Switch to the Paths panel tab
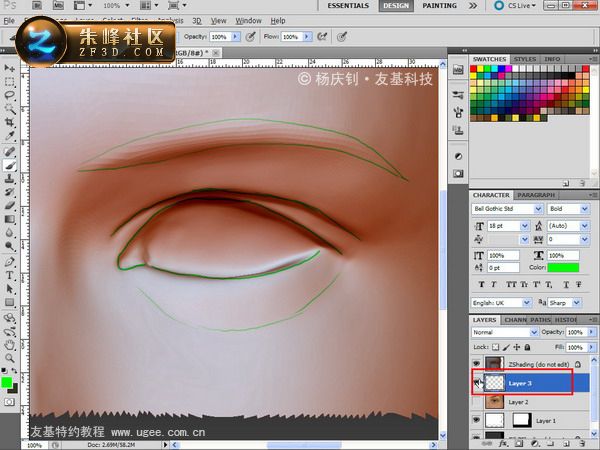 tap(541, 320)
